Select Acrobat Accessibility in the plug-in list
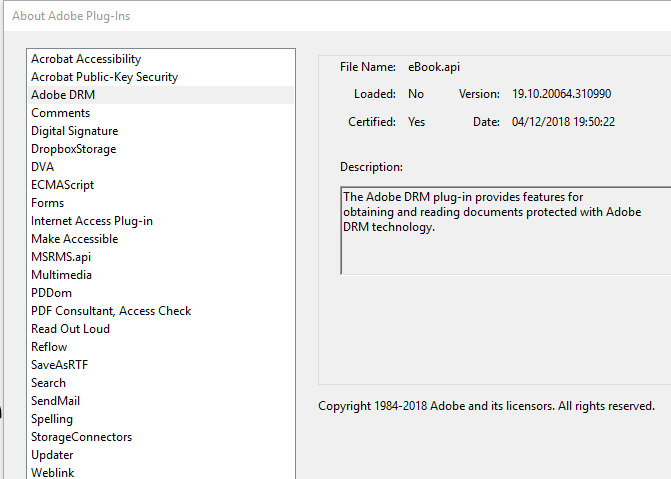The height and width of the screenshot is (479, 671). coord(86,59)
